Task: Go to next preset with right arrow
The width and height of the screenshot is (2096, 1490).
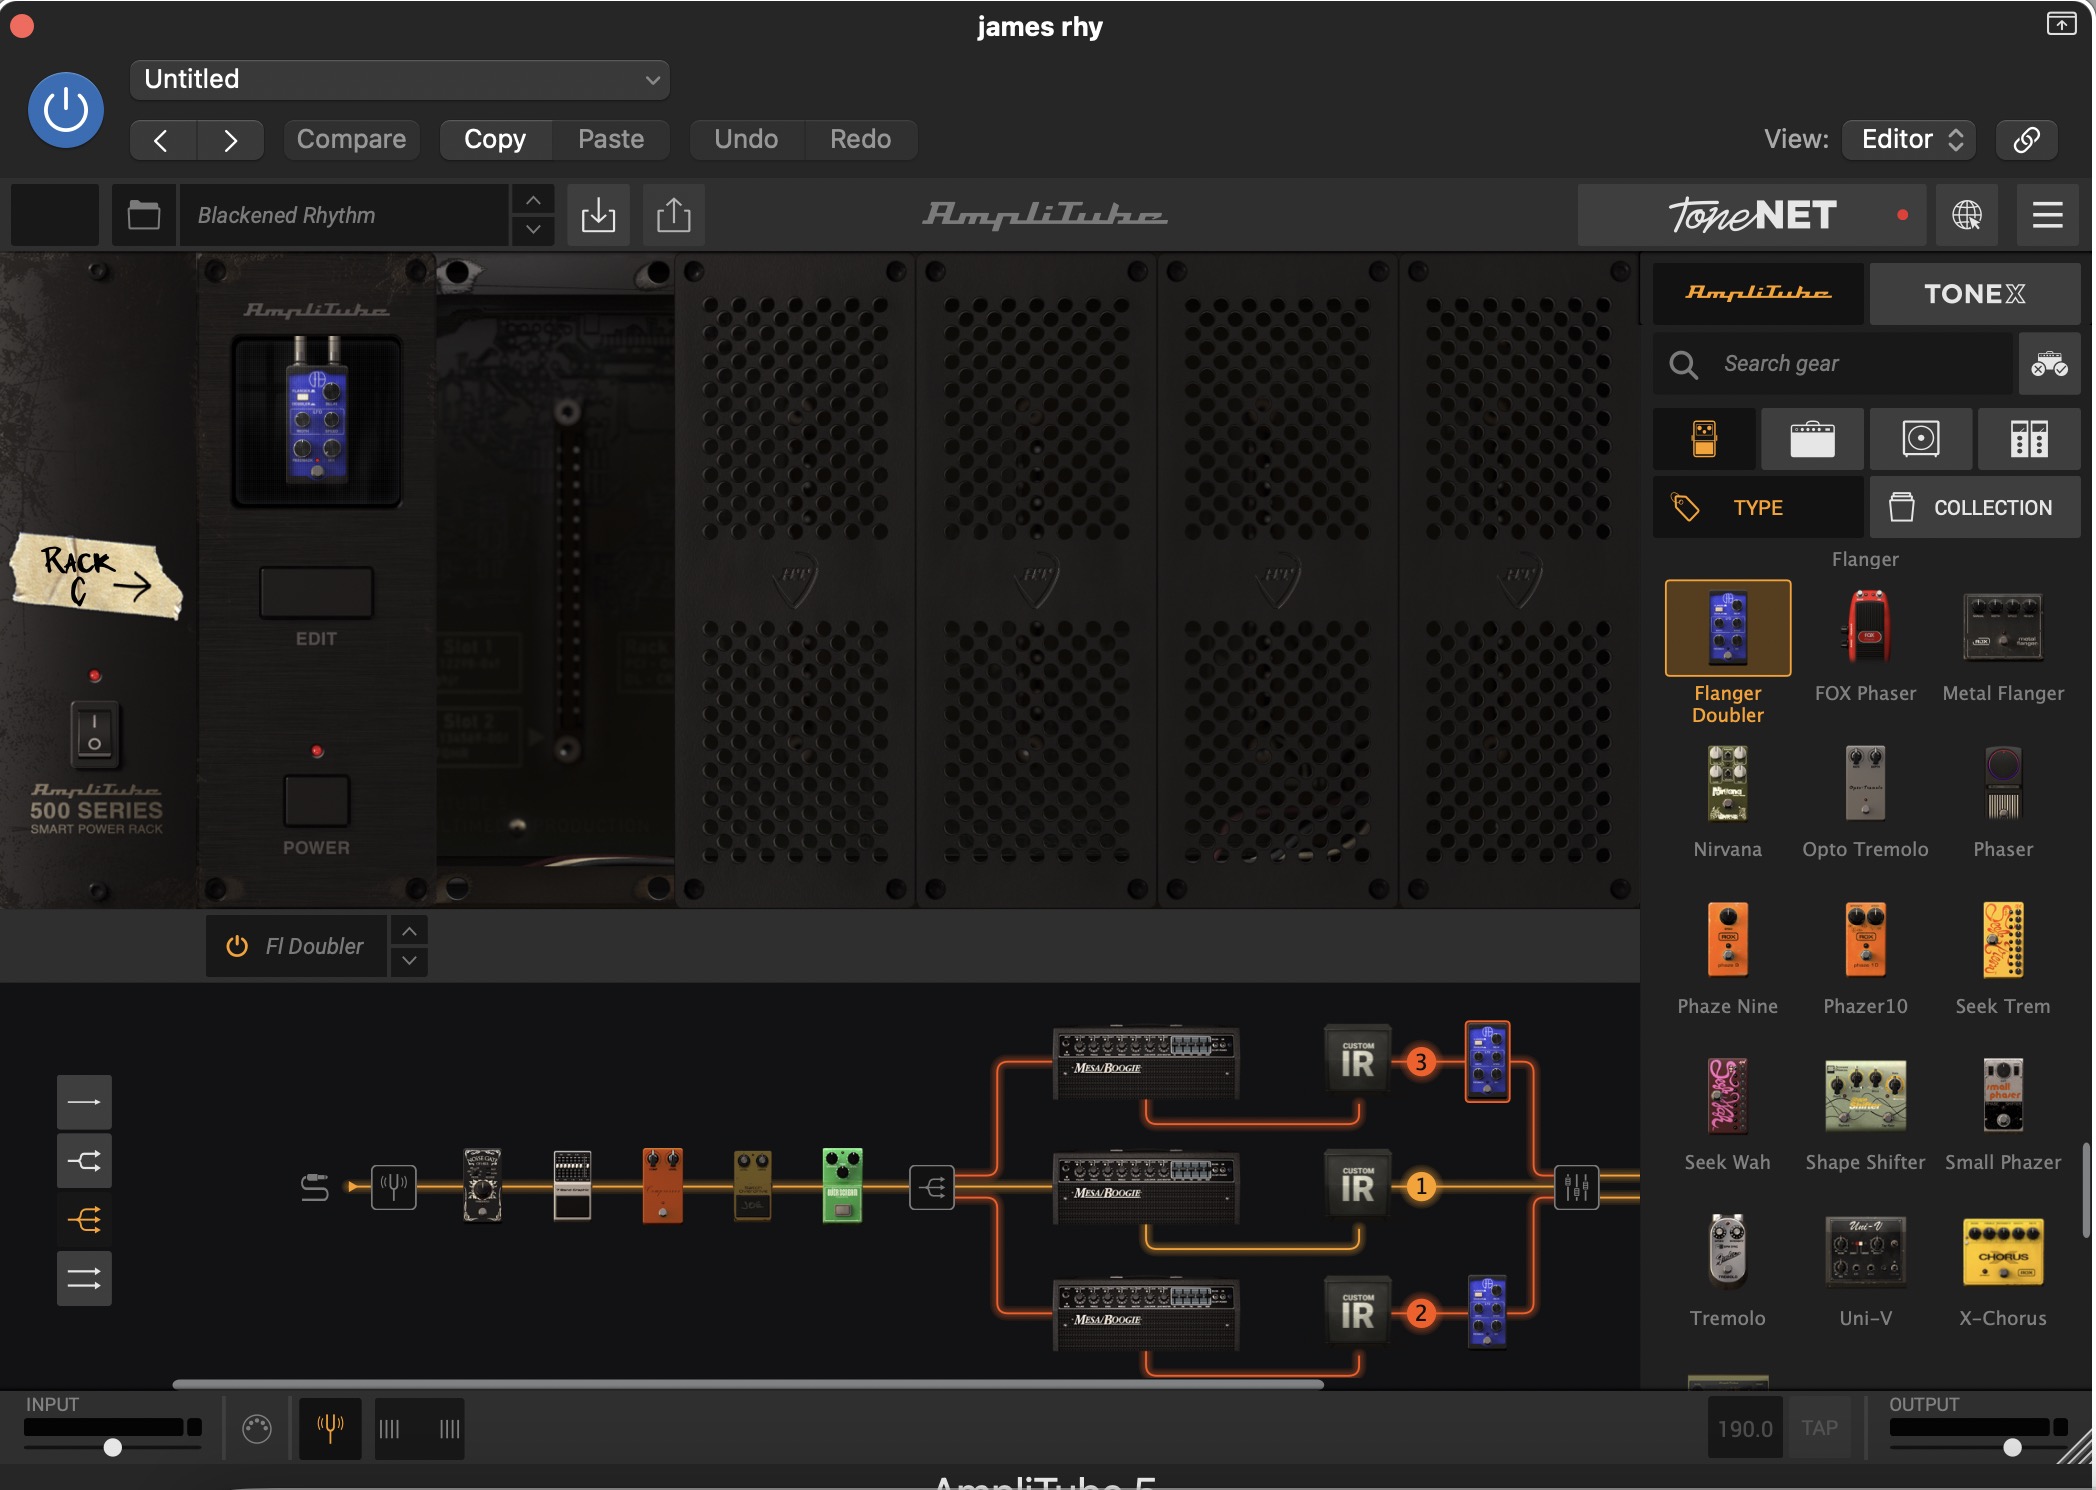Action: pyautogui.click(x=231, y=140)
